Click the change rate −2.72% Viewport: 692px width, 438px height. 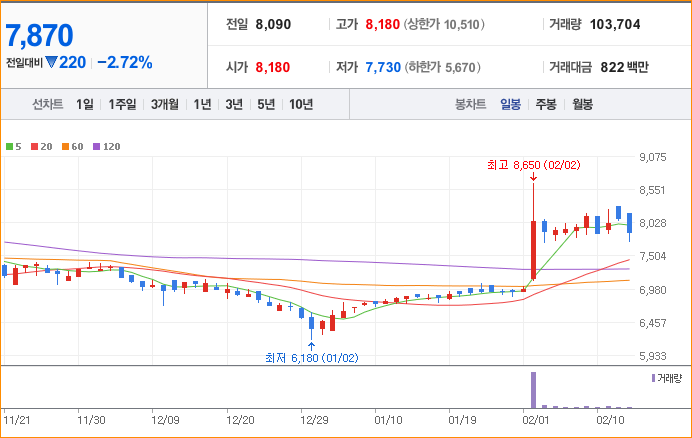click(x=125, y=63)
